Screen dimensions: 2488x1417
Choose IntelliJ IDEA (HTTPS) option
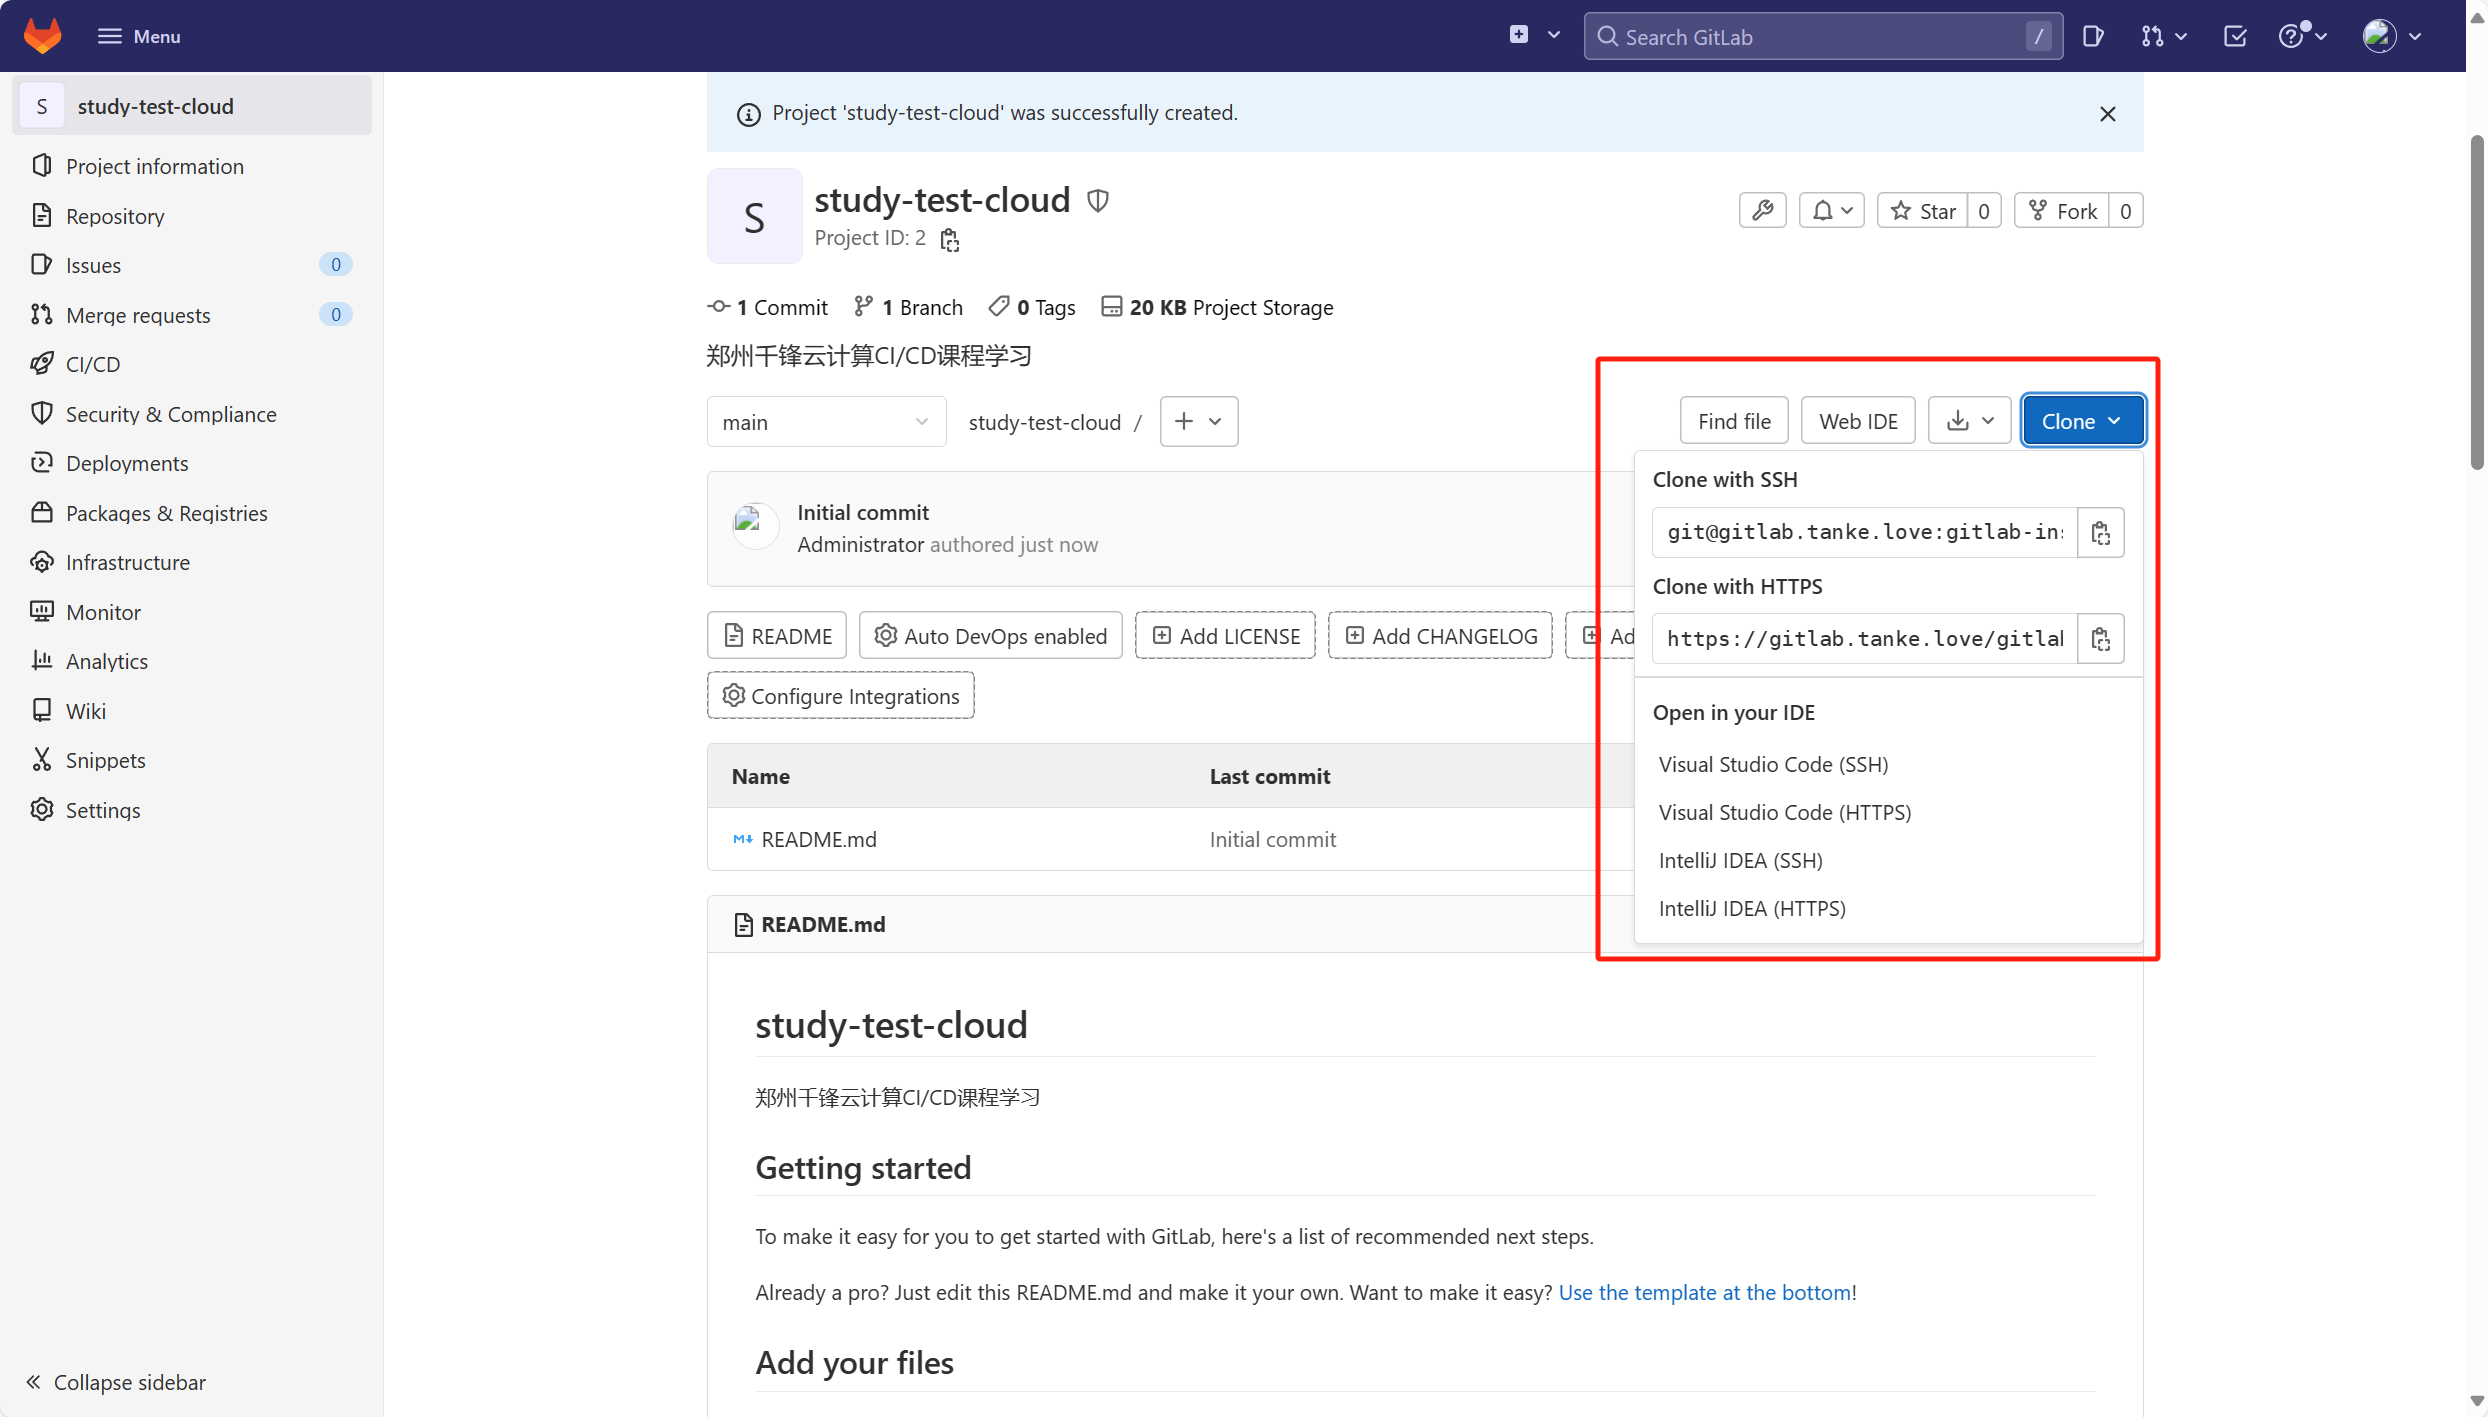1752,908
